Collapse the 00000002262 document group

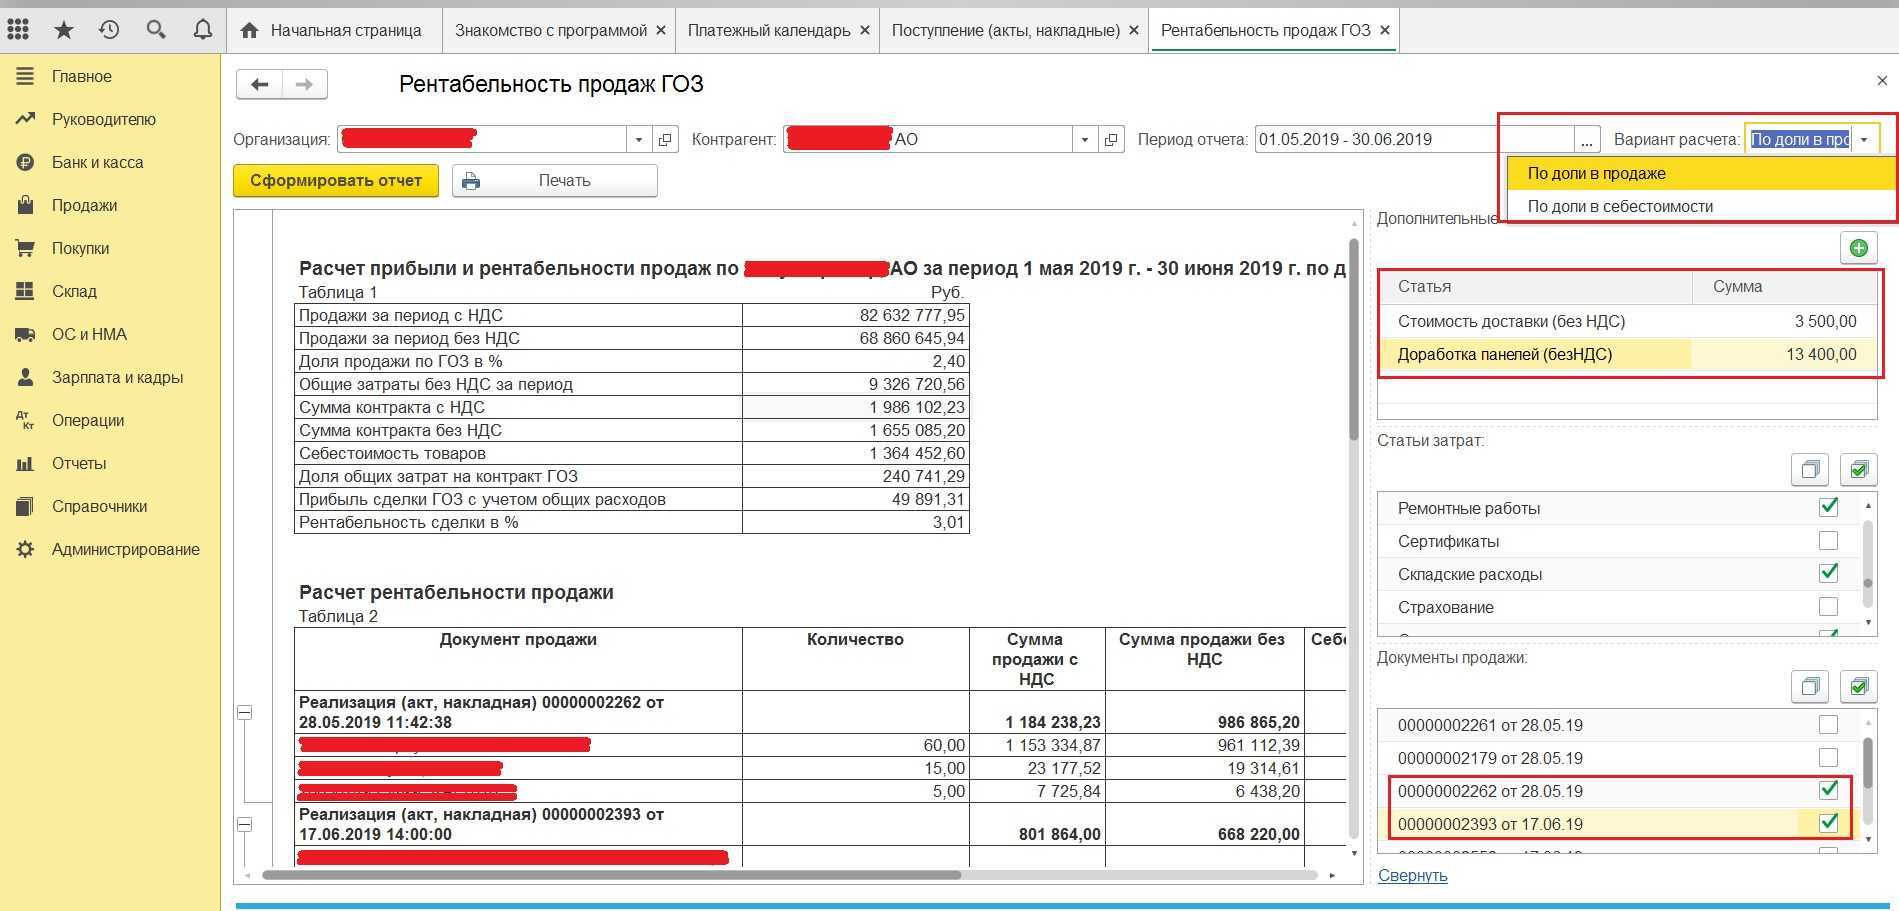coord(244,712)
